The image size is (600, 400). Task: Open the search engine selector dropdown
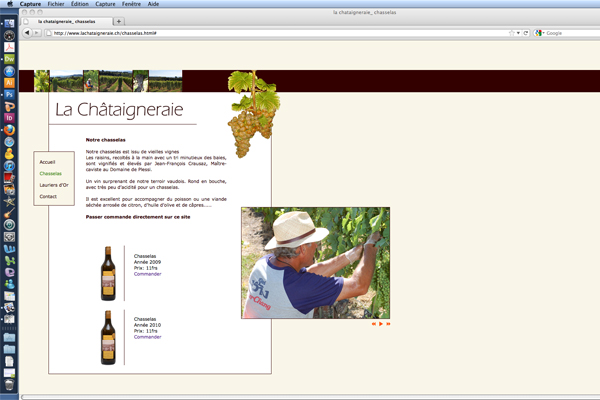pos(540,33)
